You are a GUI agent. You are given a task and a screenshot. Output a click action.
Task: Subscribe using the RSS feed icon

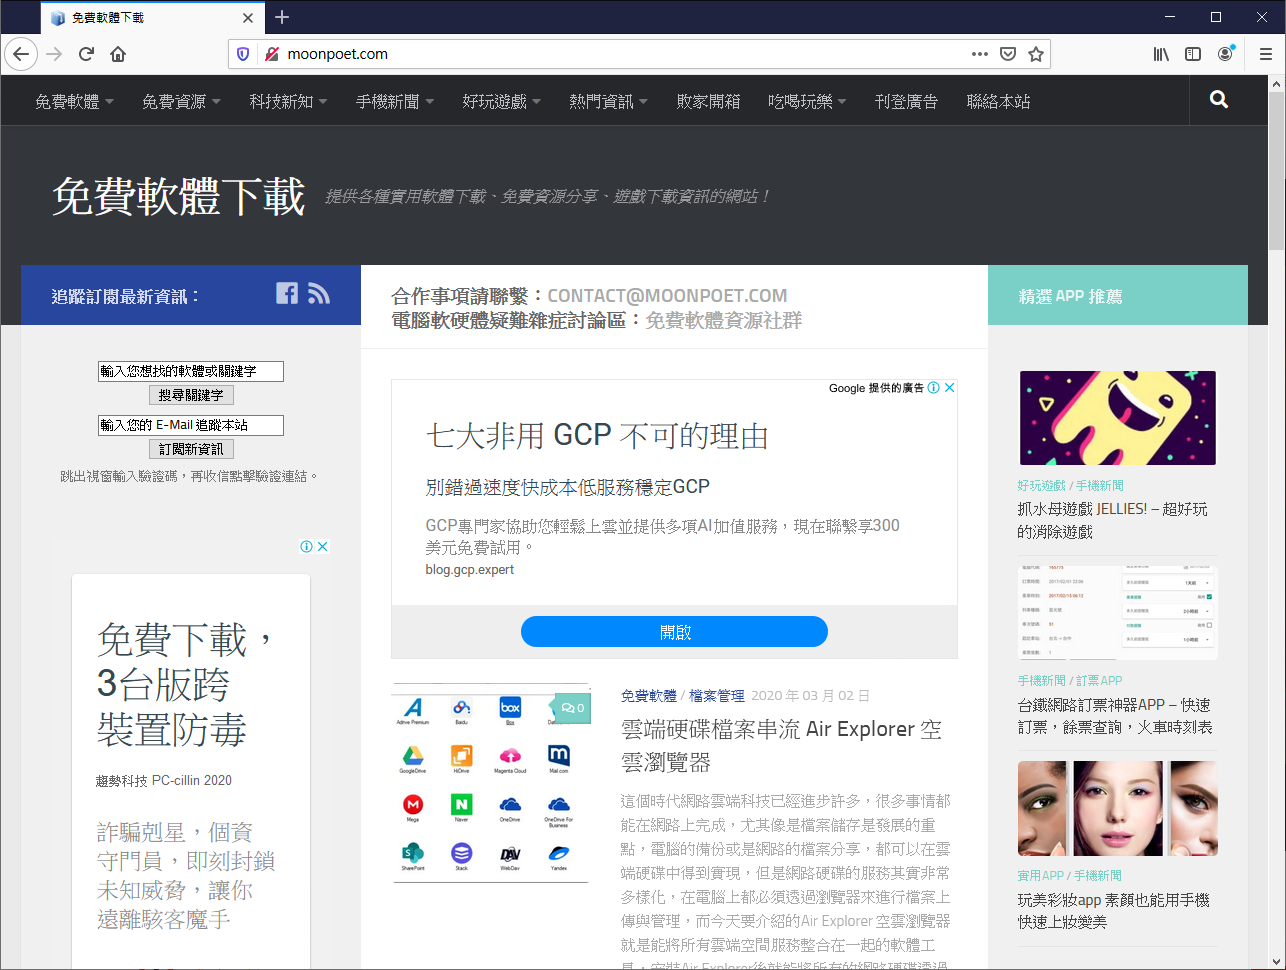[x=319, y=293]
